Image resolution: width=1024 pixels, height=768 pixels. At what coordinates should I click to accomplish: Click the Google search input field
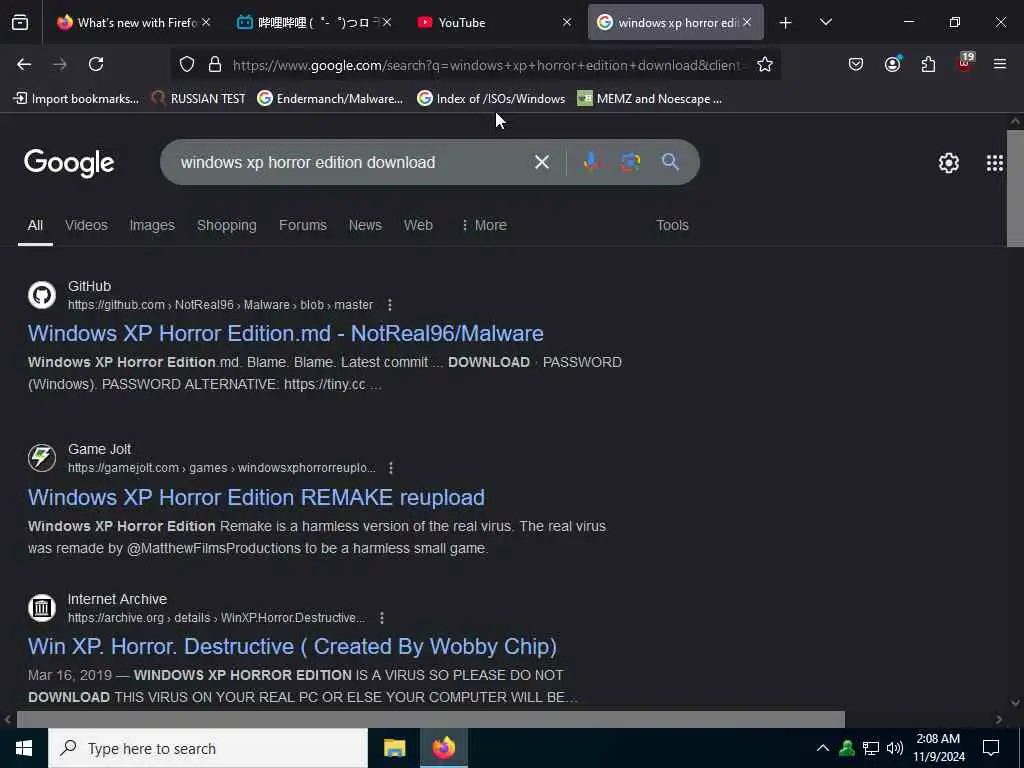[x=353, y=162]
